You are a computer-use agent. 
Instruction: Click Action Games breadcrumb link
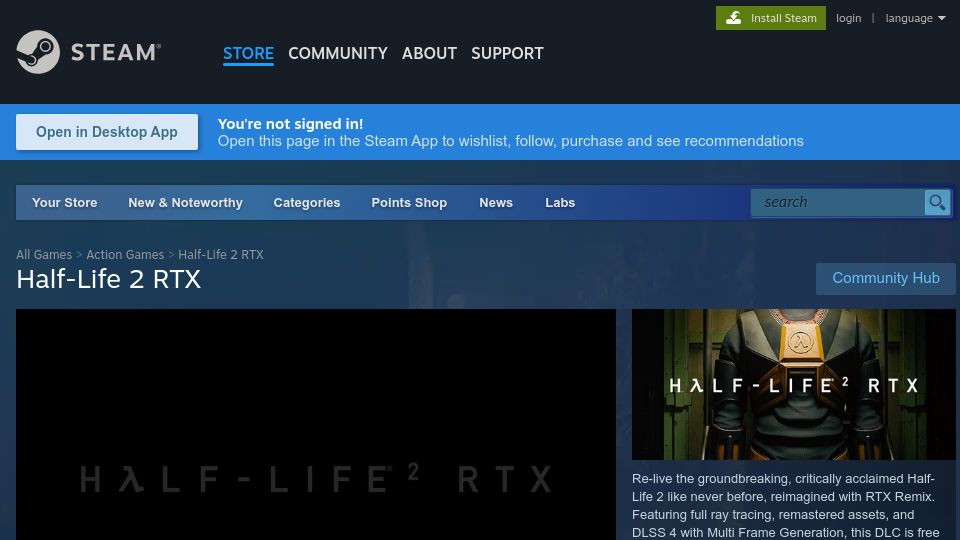pyautogui.click(x=125, y=255)
